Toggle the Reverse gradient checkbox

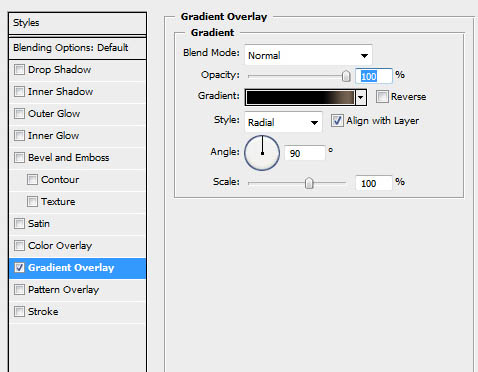[382, 97]
